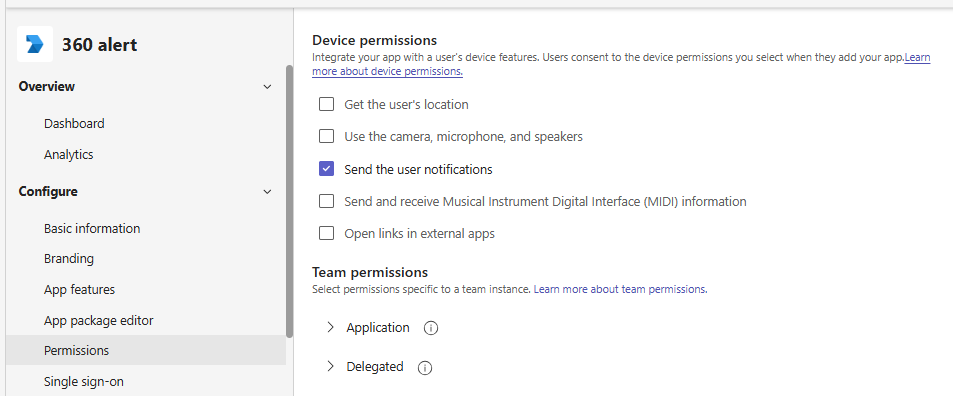Image resolution: width=953 pixels, height=396 pixels.
Task: Check Open links in external apps
Action: point(326,233)
